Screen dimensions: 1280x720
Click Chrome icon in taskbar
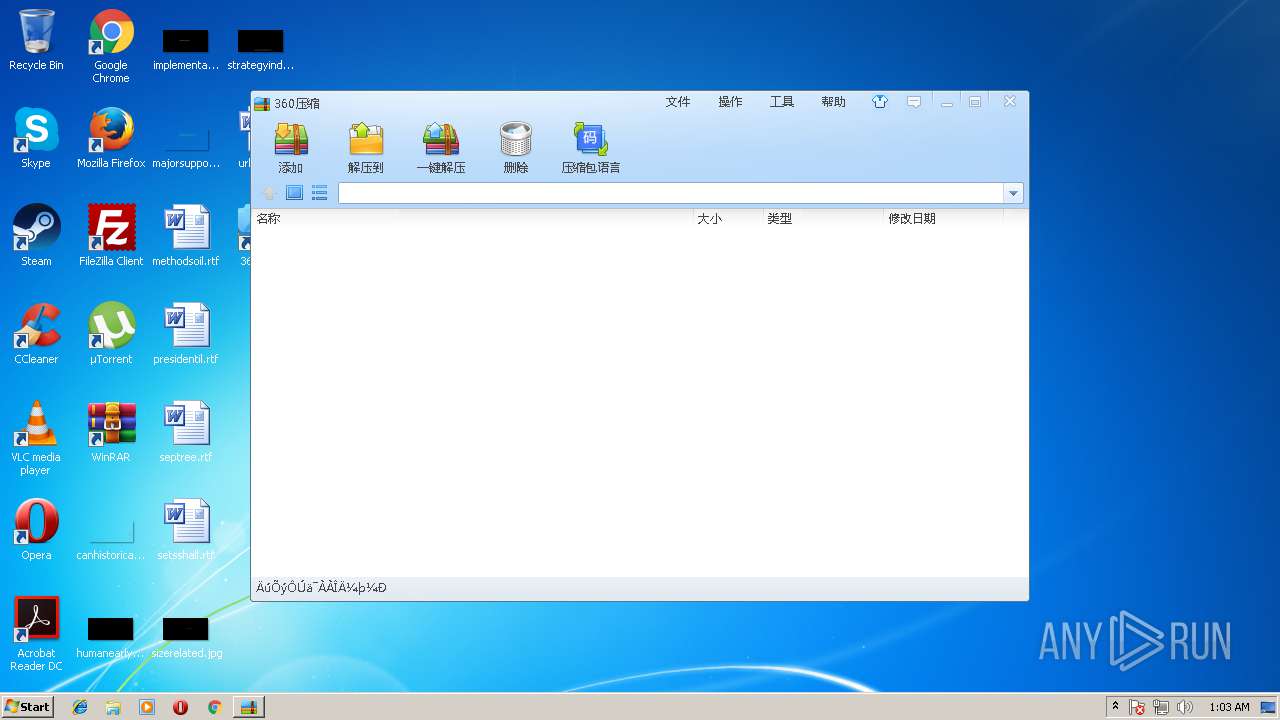coord(214,707)
